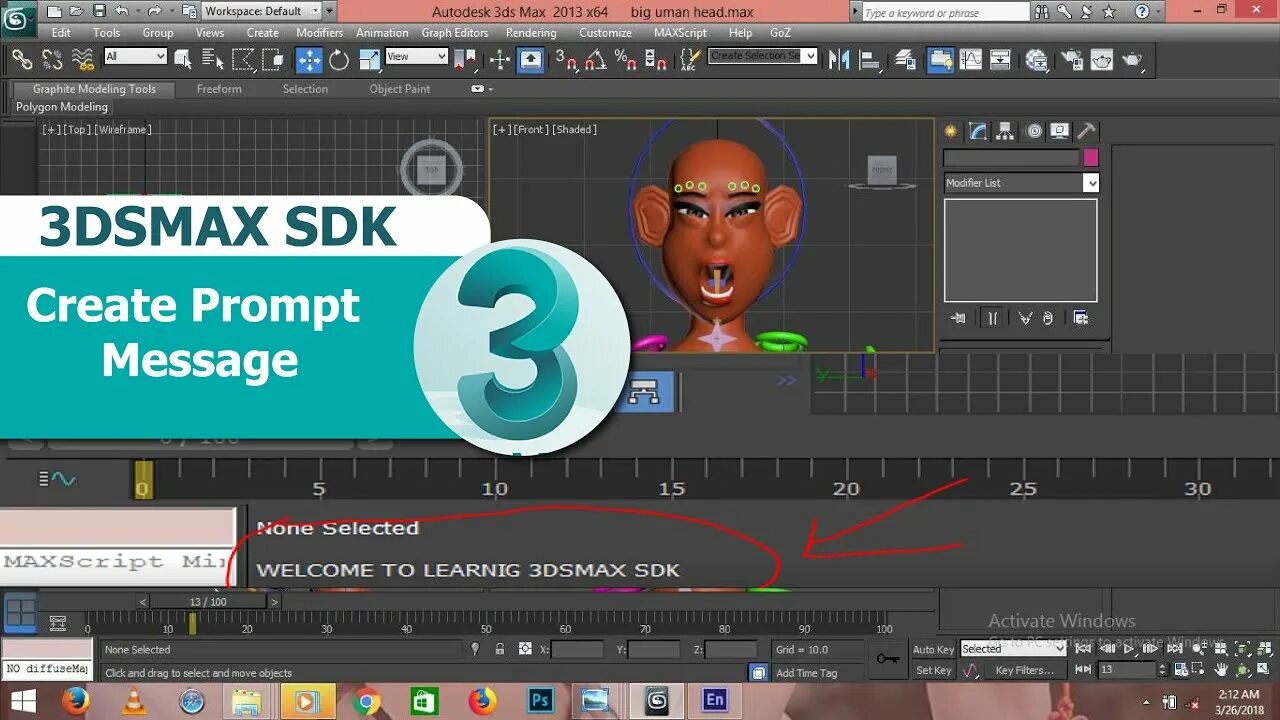1280x720 pixels.
Task: Open the reference coordinate system View dropdown
Action: [416, 57]
